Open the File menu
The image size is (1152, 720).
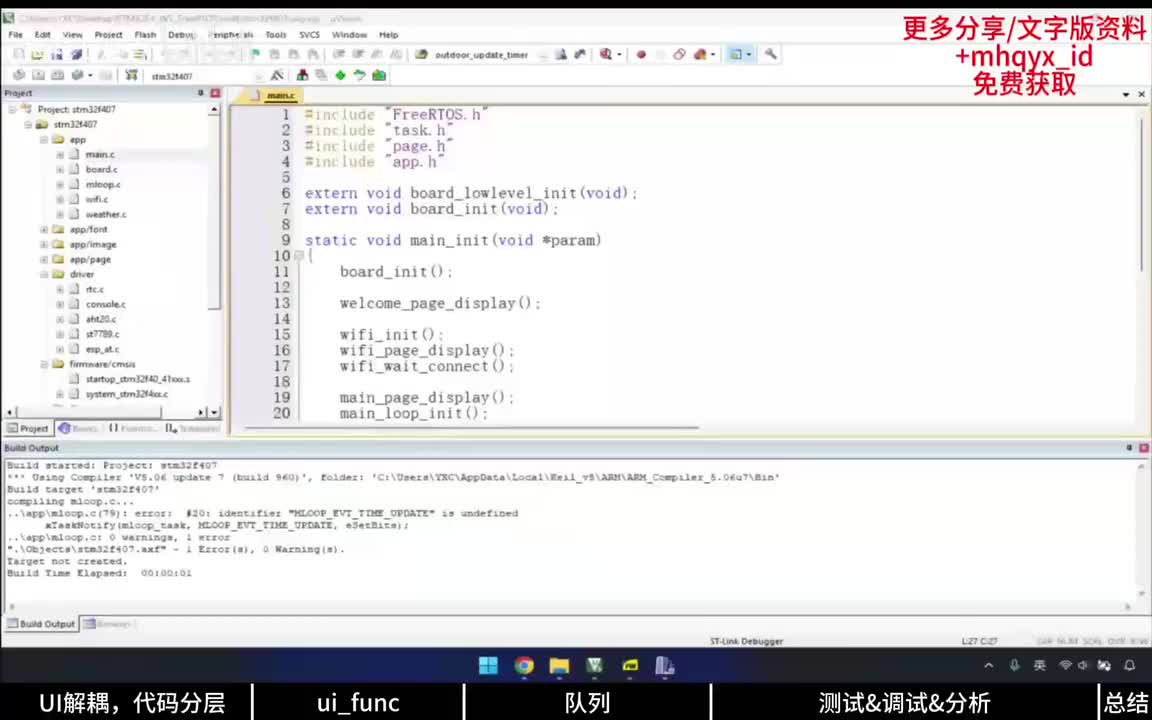[x=15, y=35]
